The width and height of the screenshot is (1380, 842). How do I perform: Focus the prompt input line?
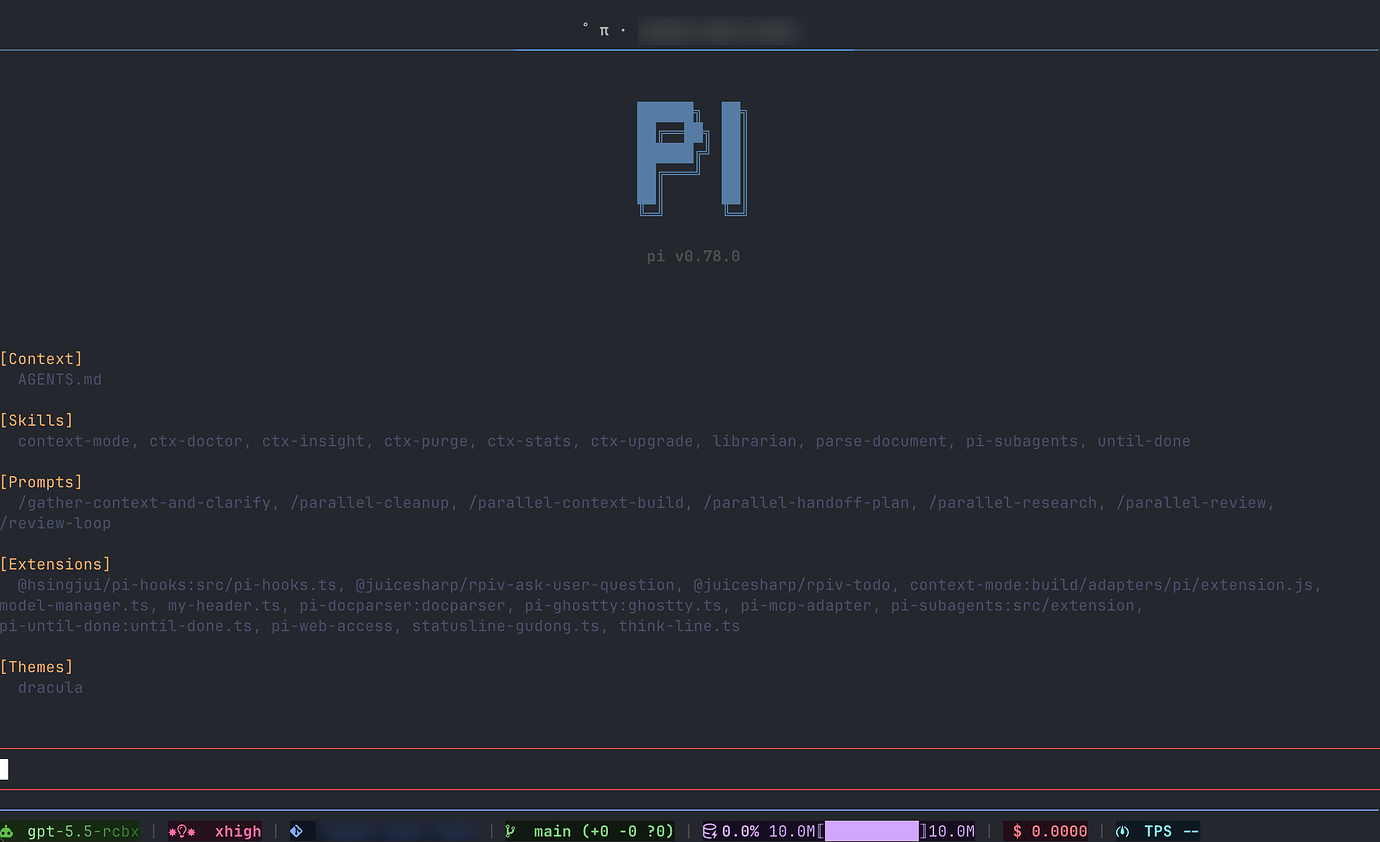(690, 769)
